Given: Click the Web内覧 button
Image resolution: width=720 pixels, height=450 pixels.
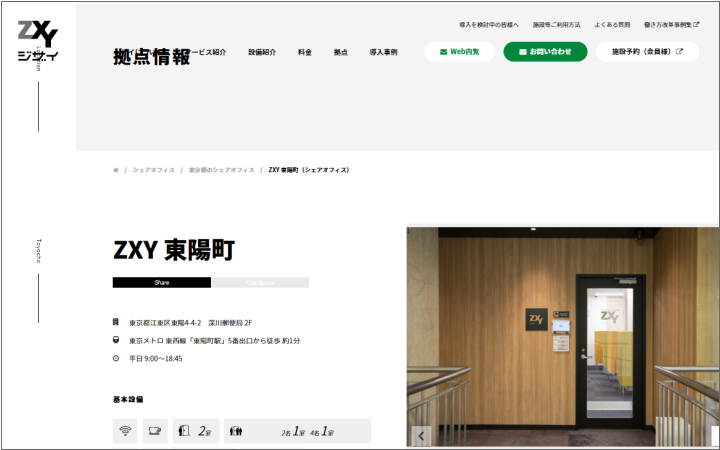Looking at the screenshot, I should [460, 52].
